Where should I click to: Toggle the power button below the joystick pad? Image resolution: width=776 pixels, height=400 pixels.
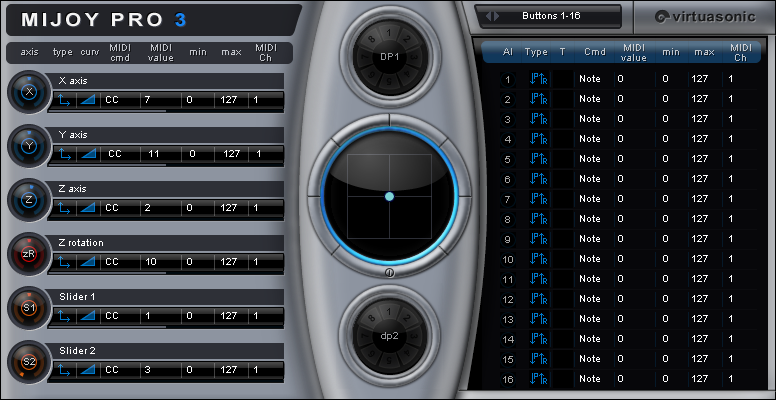389,274
